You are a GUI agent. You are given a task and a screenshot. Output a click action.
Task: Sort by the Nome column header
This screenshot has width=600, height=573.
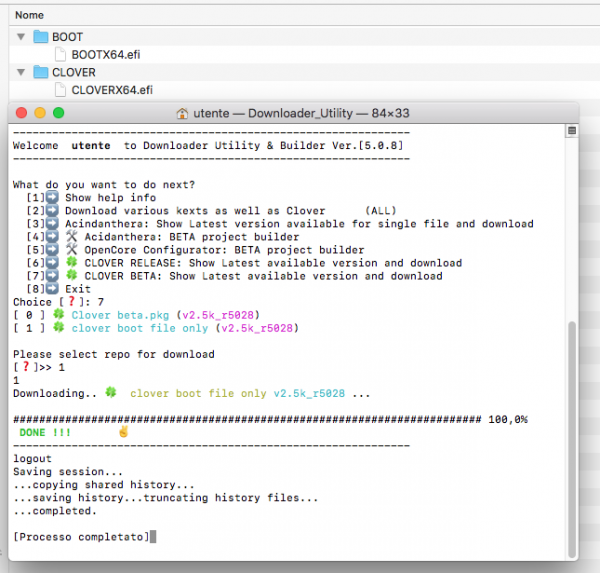point(29,15)
